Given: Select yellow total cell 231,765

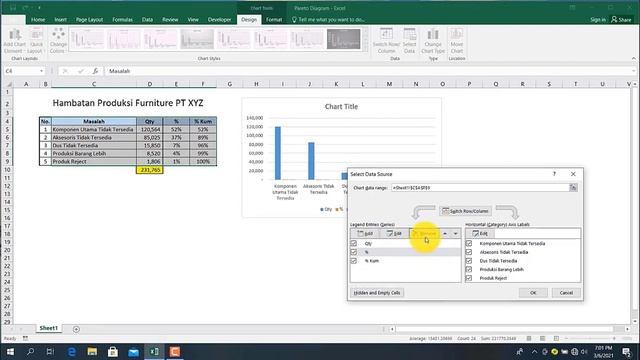Looking at the screenshot, I should click(x=149, y=170).
